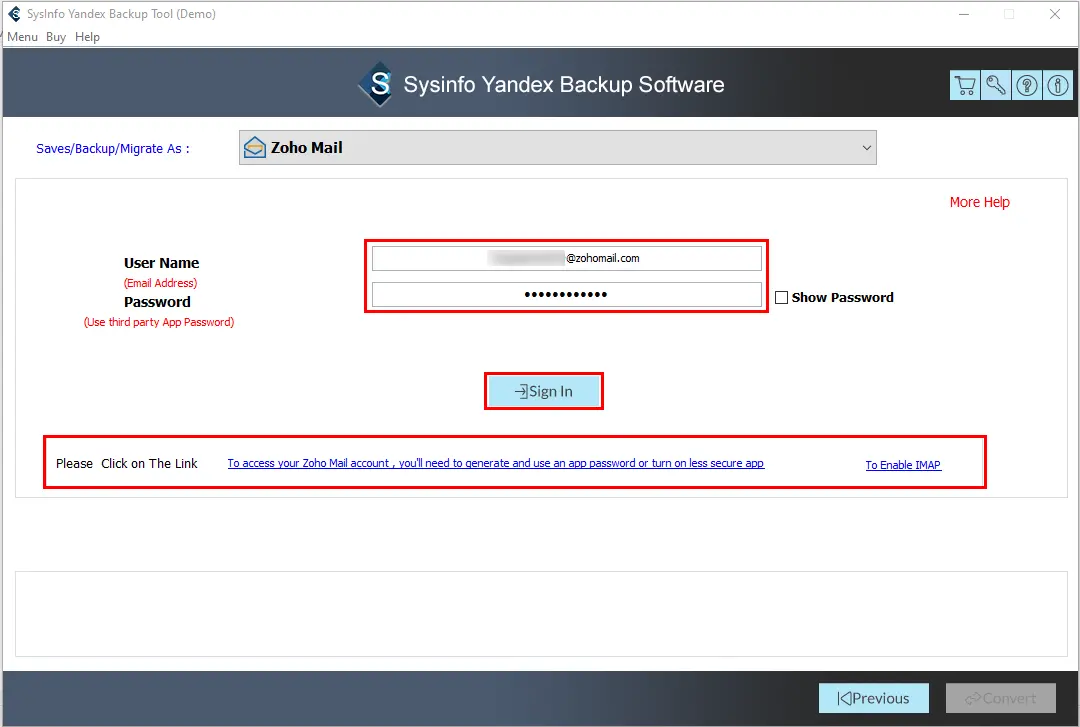Click the "Saves/Backup/Migrate As :" label
The width and height of the screenshot is (1080, 727).
112,148
